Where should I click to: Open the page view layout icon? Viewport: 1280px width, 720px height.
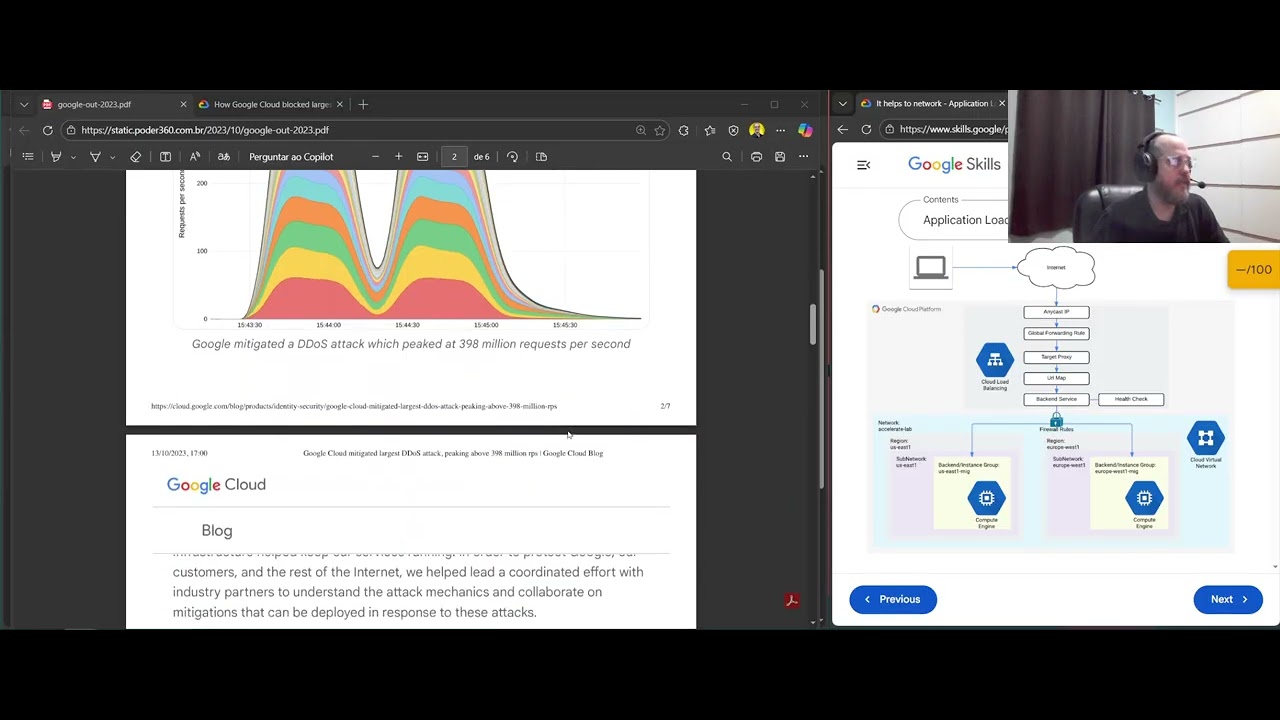click(541, 157)
